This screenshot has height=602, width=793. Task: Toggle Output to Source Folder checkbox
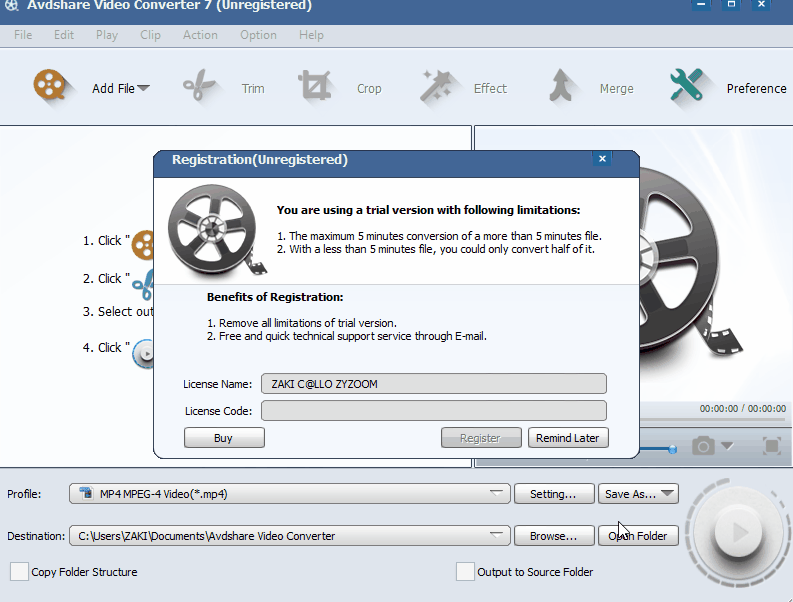click(x=465, y=572)
